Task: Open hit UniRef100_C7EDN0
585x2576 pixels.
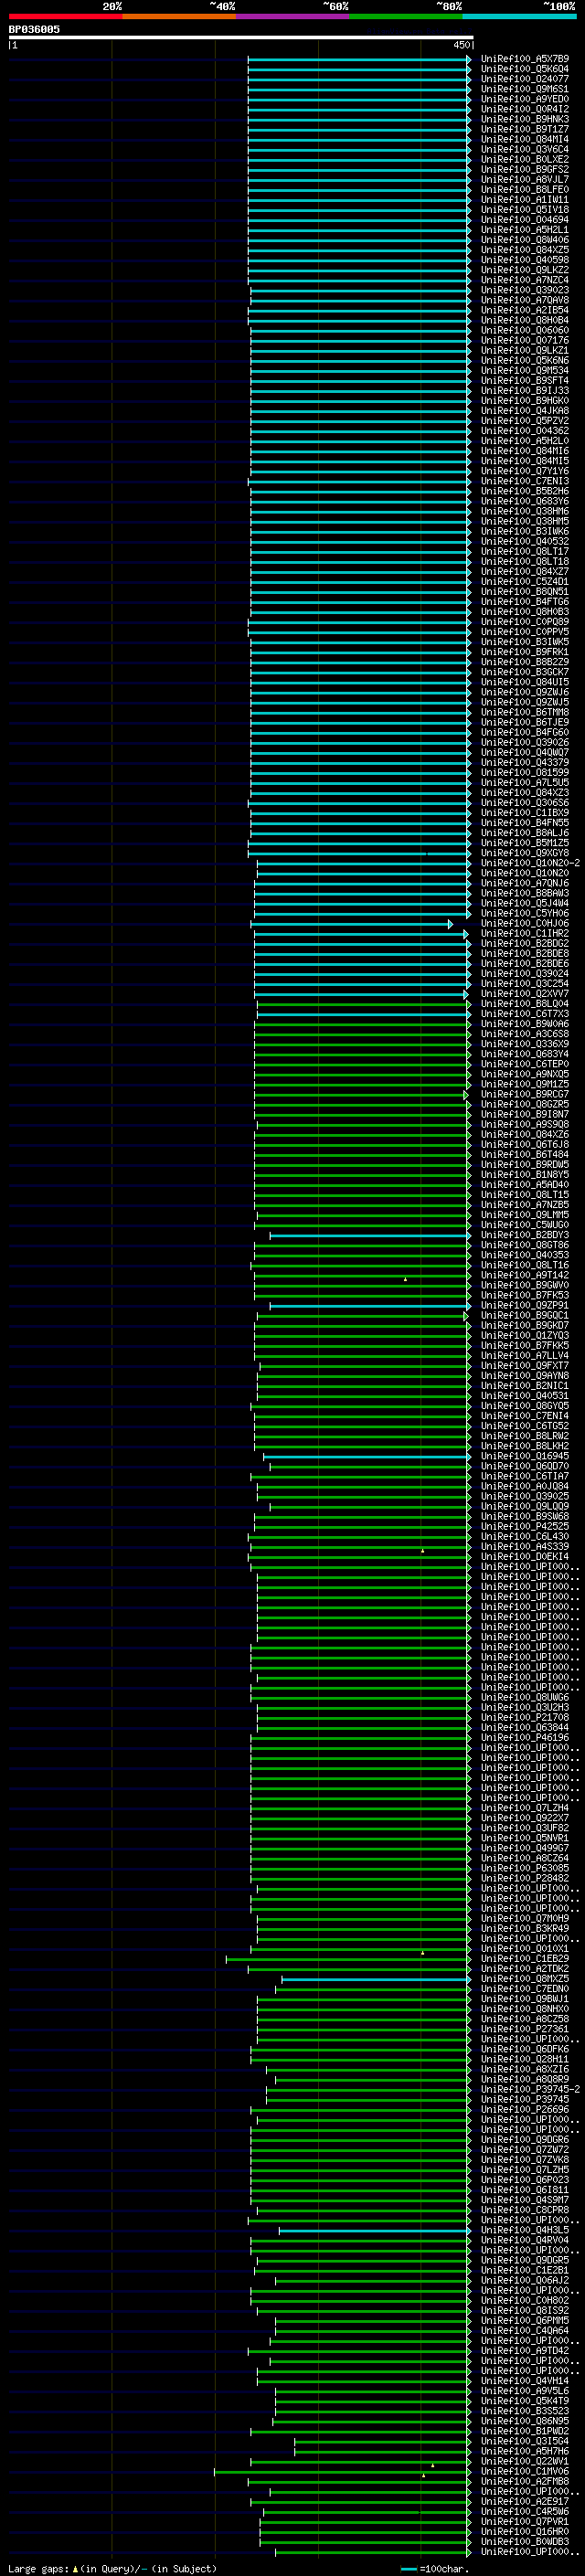Action: pos(525,1989)
